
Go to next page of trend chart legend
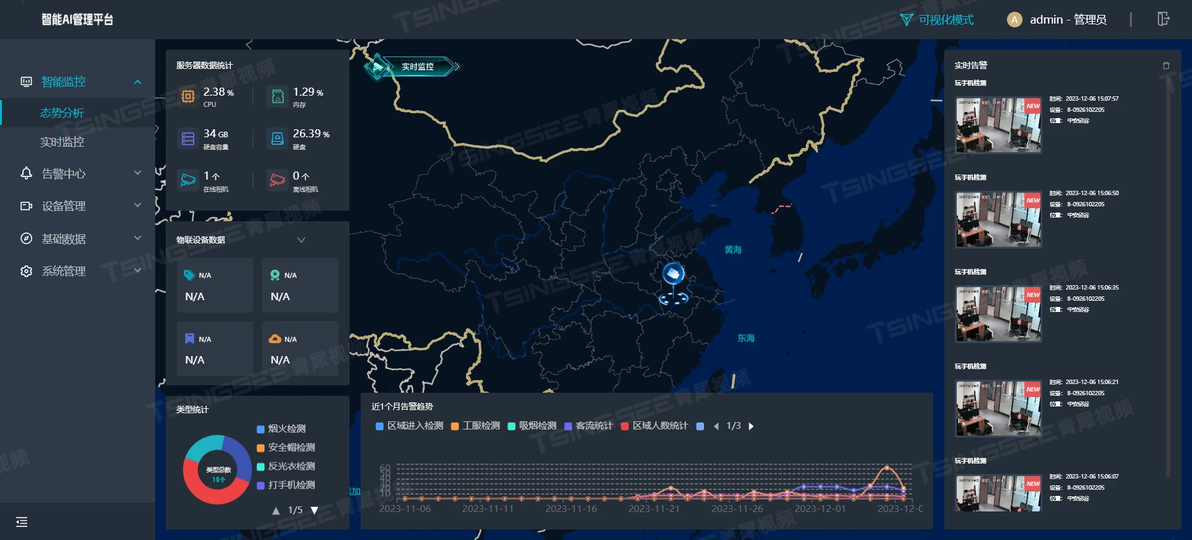752,426
